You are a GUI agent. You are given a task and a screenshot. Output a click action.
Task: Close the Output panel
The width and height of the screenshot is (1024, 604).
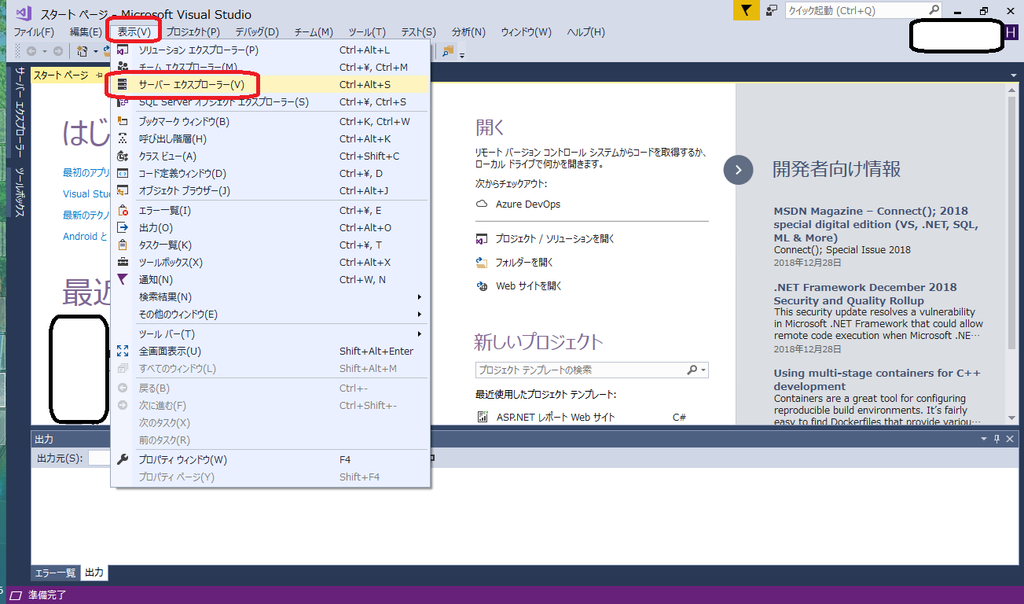tap(1010, 439)
